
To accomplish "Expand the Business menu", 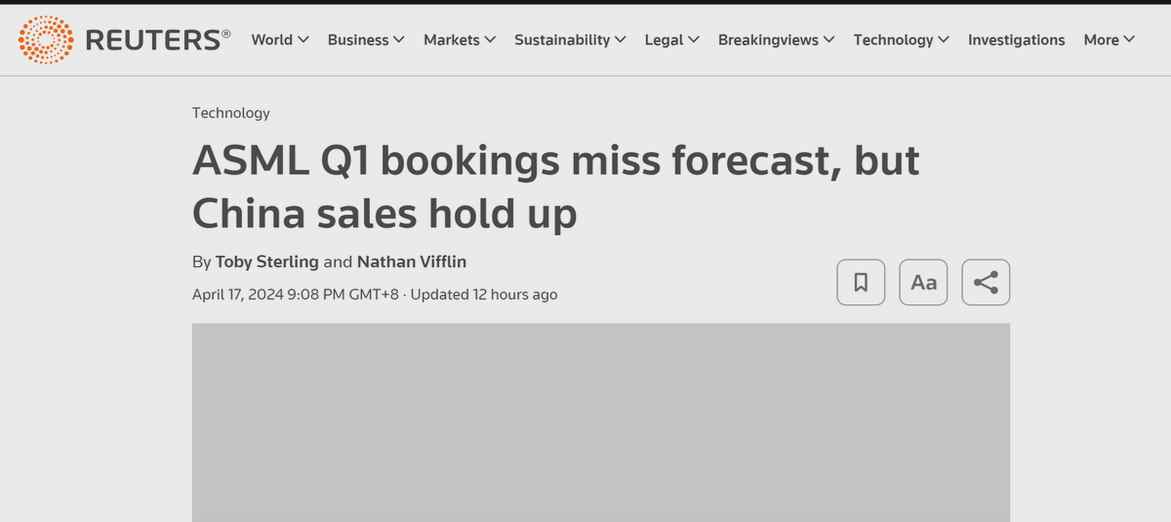I will click(x=366, y=40).
